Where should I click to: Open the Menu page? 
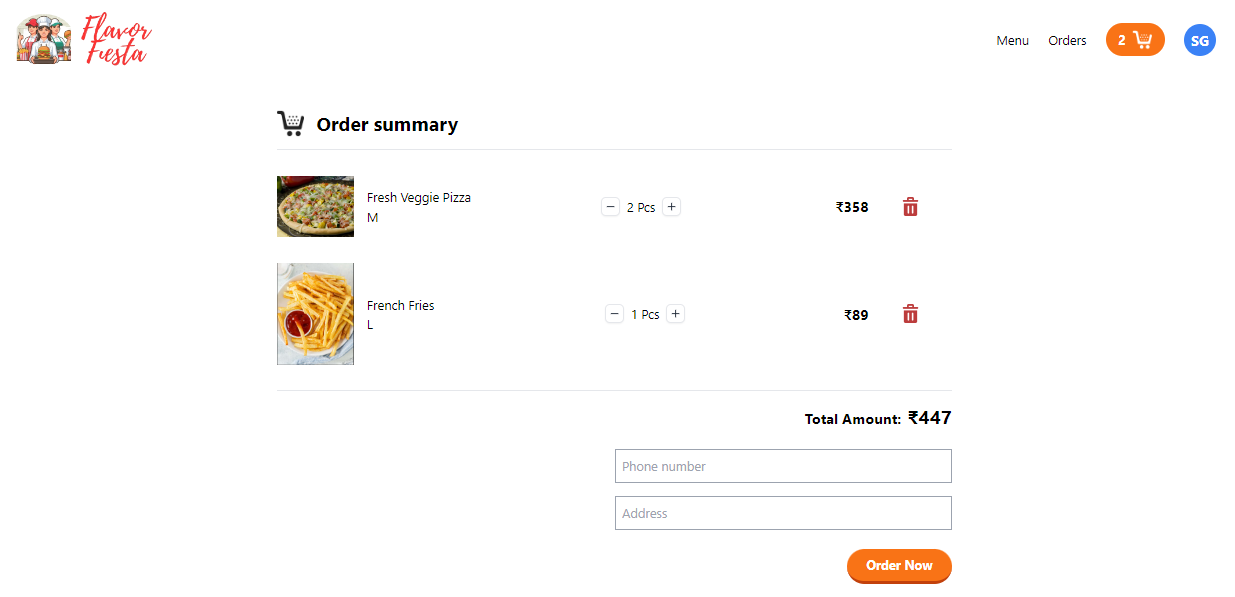(x=1012, y=41)
